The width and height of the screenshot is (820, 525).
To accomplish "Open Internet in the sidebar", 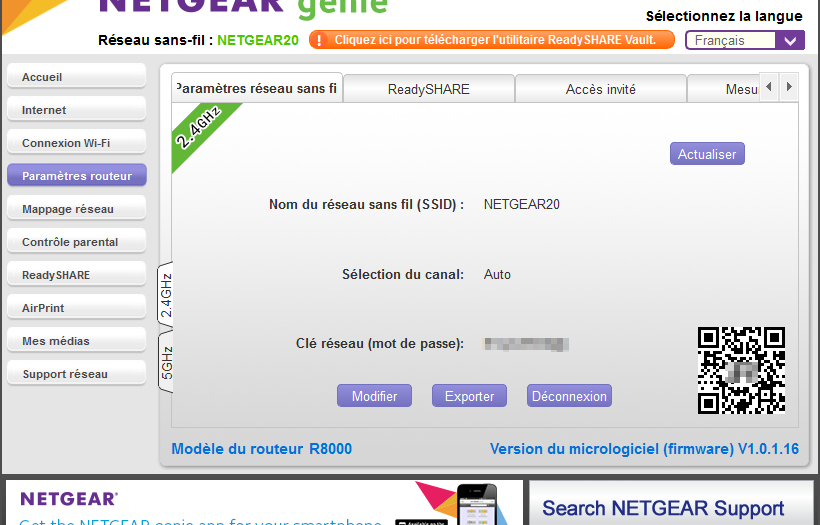I will [76, 110].
